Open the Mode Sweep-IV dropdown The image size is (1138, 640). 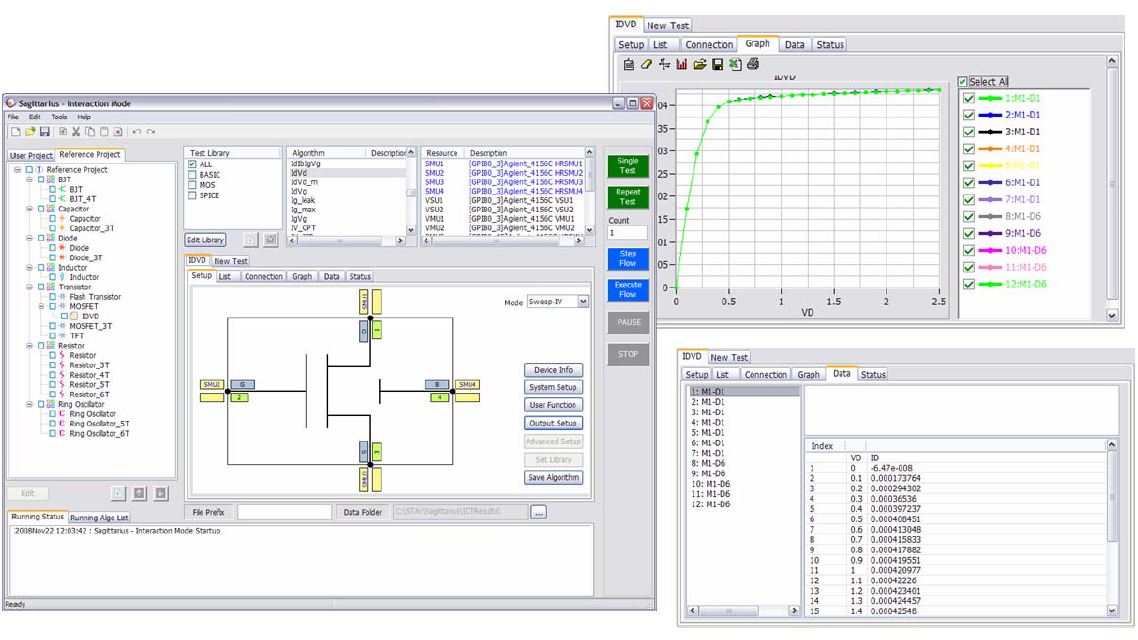click(x=583, y=302)
